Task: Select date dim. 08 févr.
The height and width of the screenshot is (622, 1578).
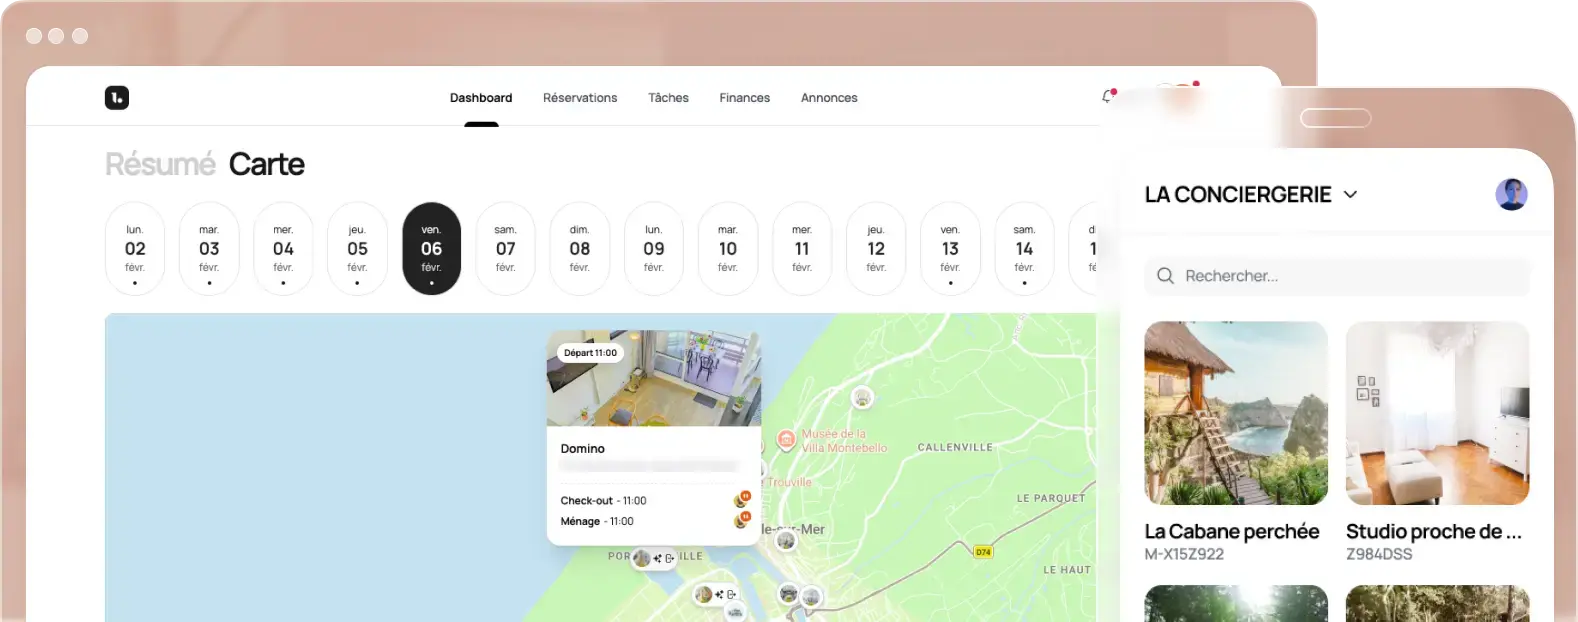Action: (580, 249)
